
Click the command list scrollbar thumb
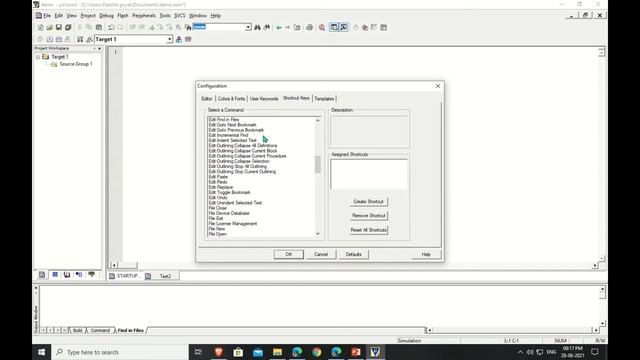pos(318,164)
